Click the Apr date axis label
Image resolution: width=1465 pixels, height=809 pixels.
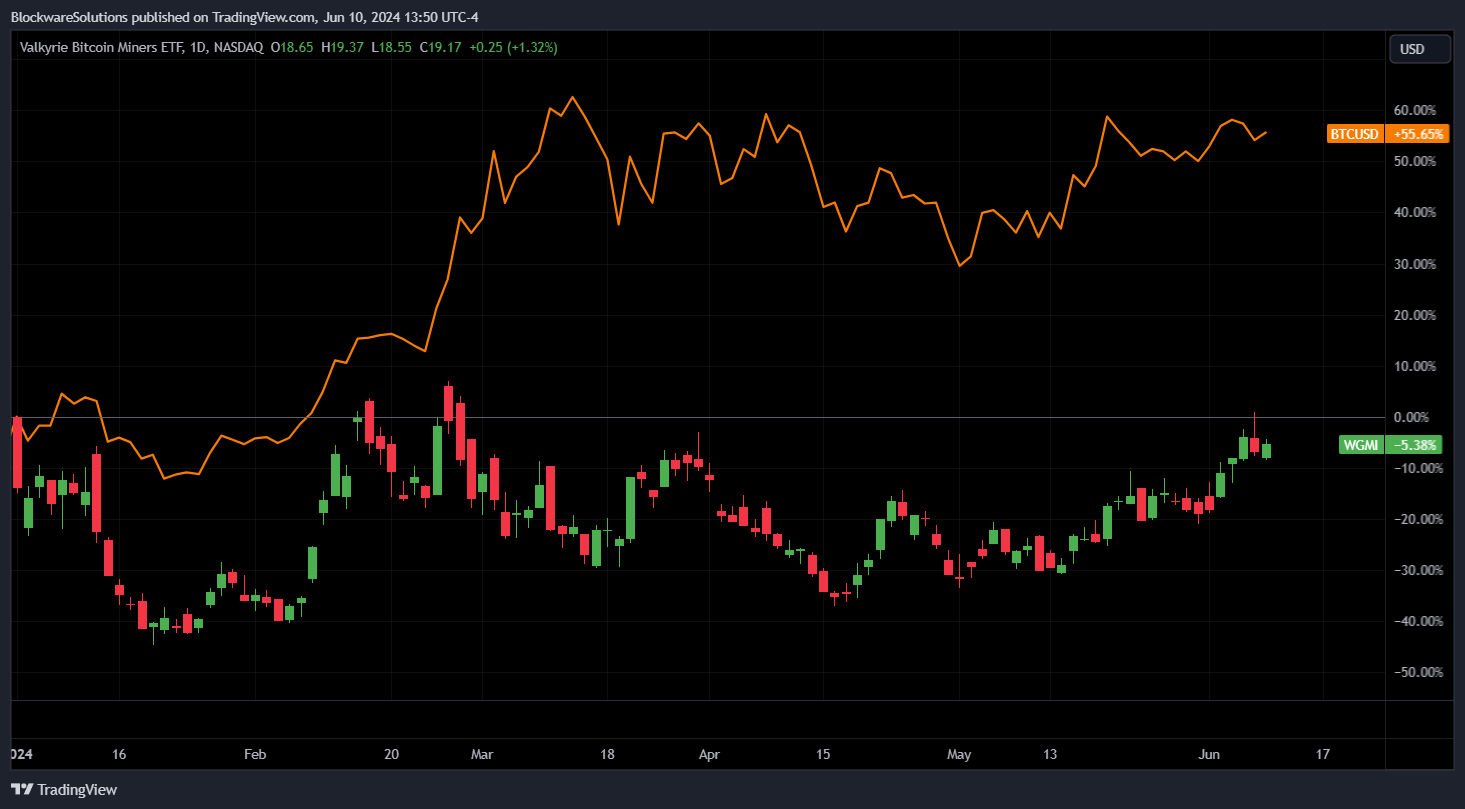(709, 754)
